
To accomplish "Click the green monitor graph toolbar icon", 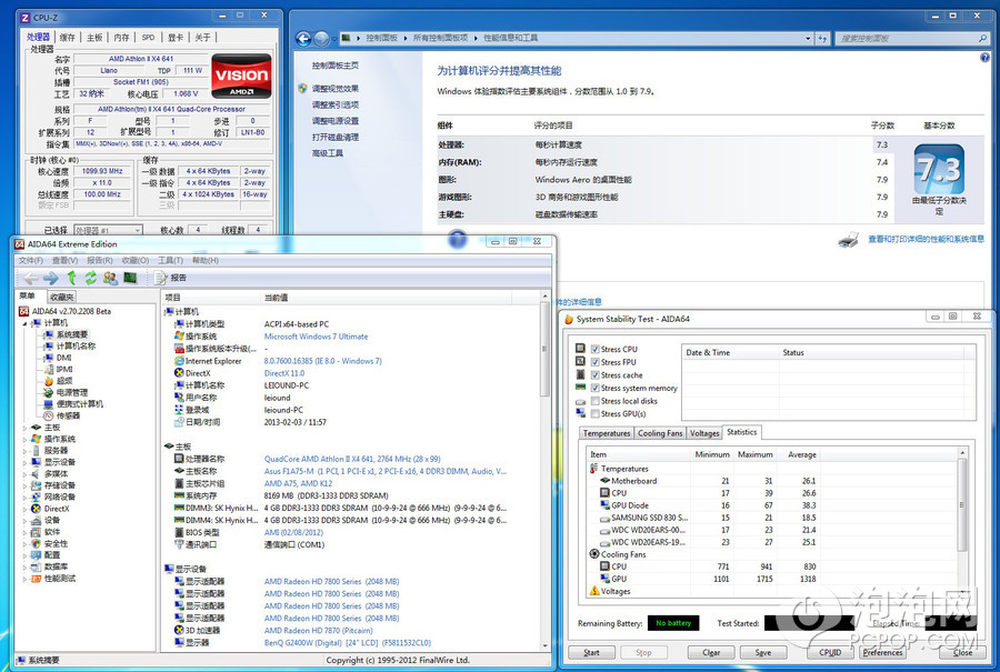I will [x=130, y=278].
